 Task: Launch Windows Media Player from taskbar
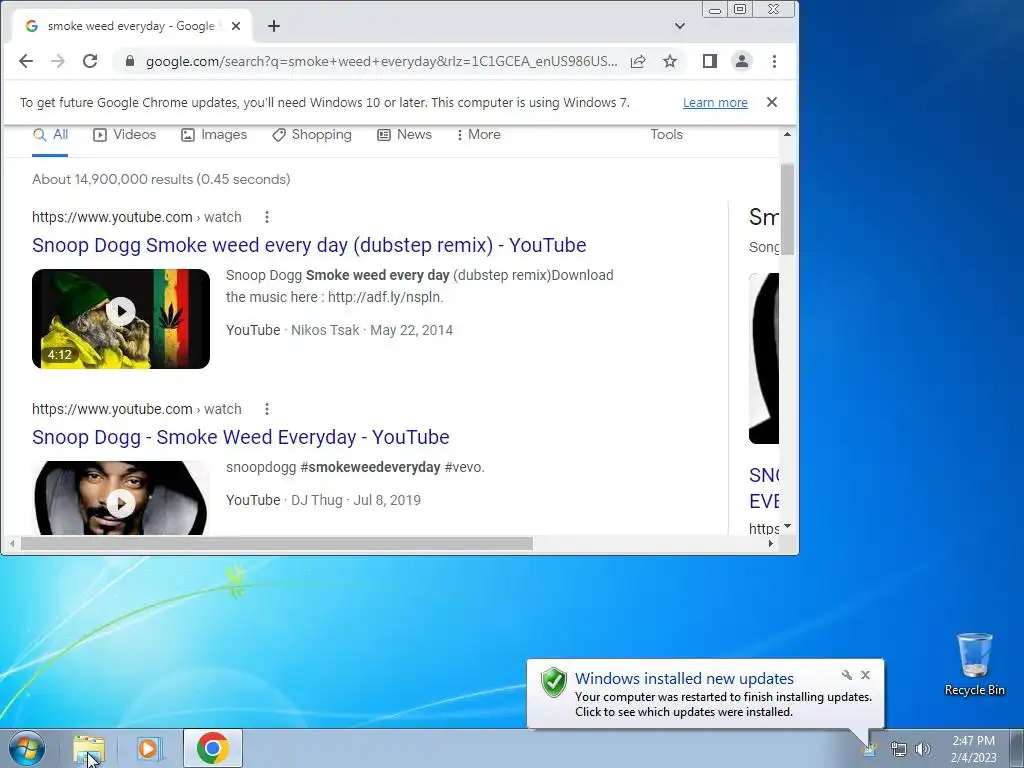(x=148, y=748)
